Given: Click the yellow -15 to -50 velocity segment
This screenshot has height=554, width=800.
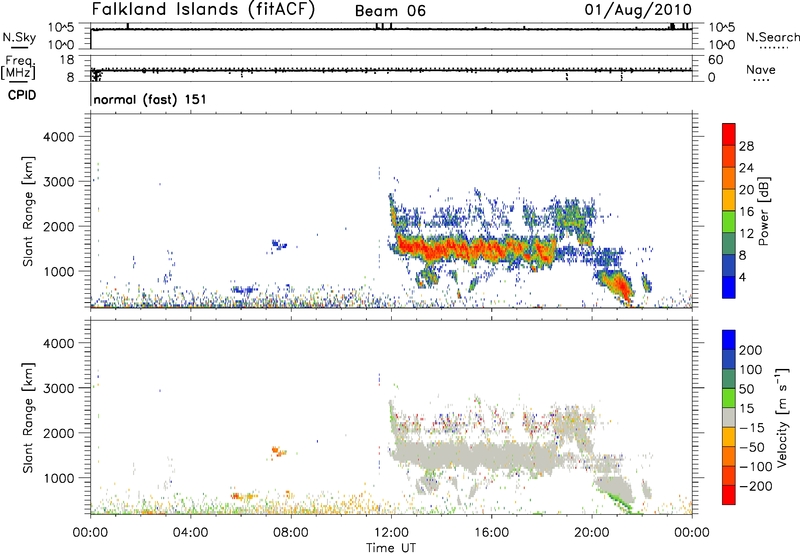Looking at the screenshot, I should click(729, 437).
